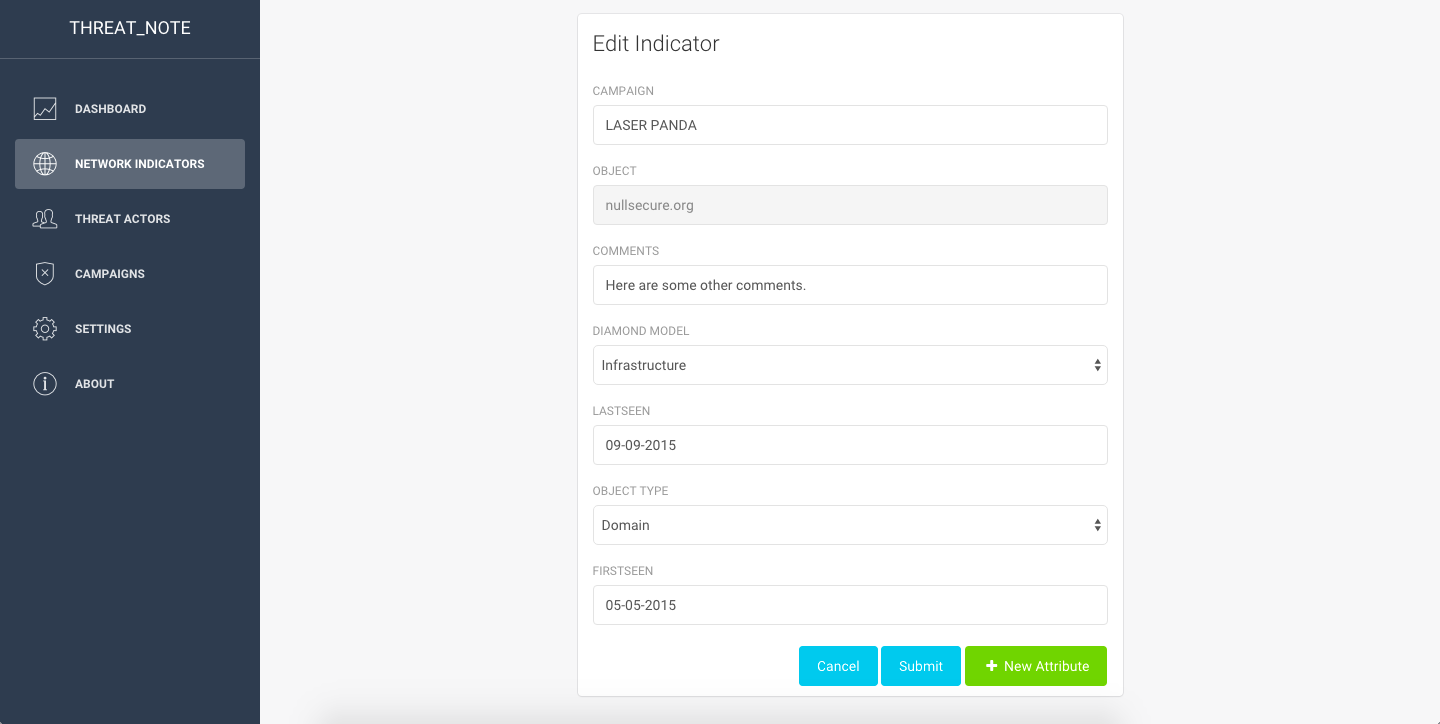The image size is (1440, 724).
Task: Click the FIRSTSEEN field label
Action: click(x=623, y=571)
